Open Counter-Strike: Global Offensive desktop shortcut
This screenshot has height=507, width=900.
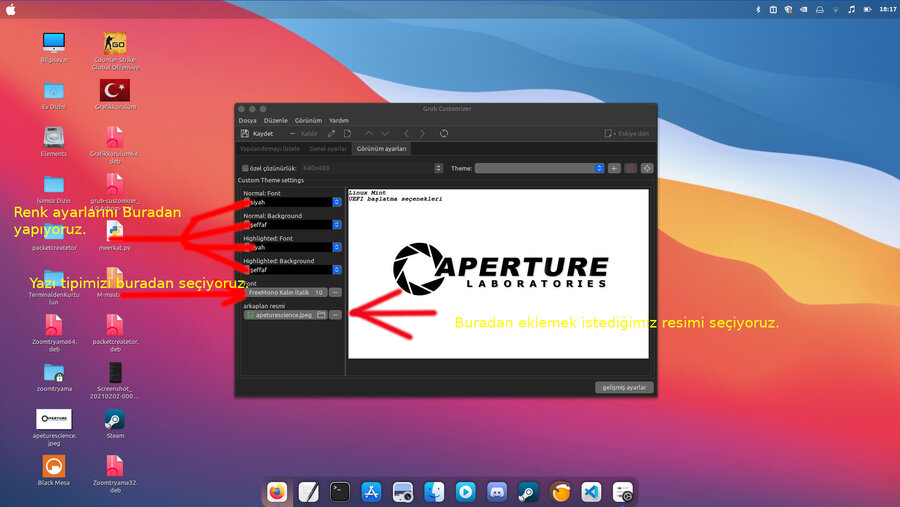click(x=115, y=51)
